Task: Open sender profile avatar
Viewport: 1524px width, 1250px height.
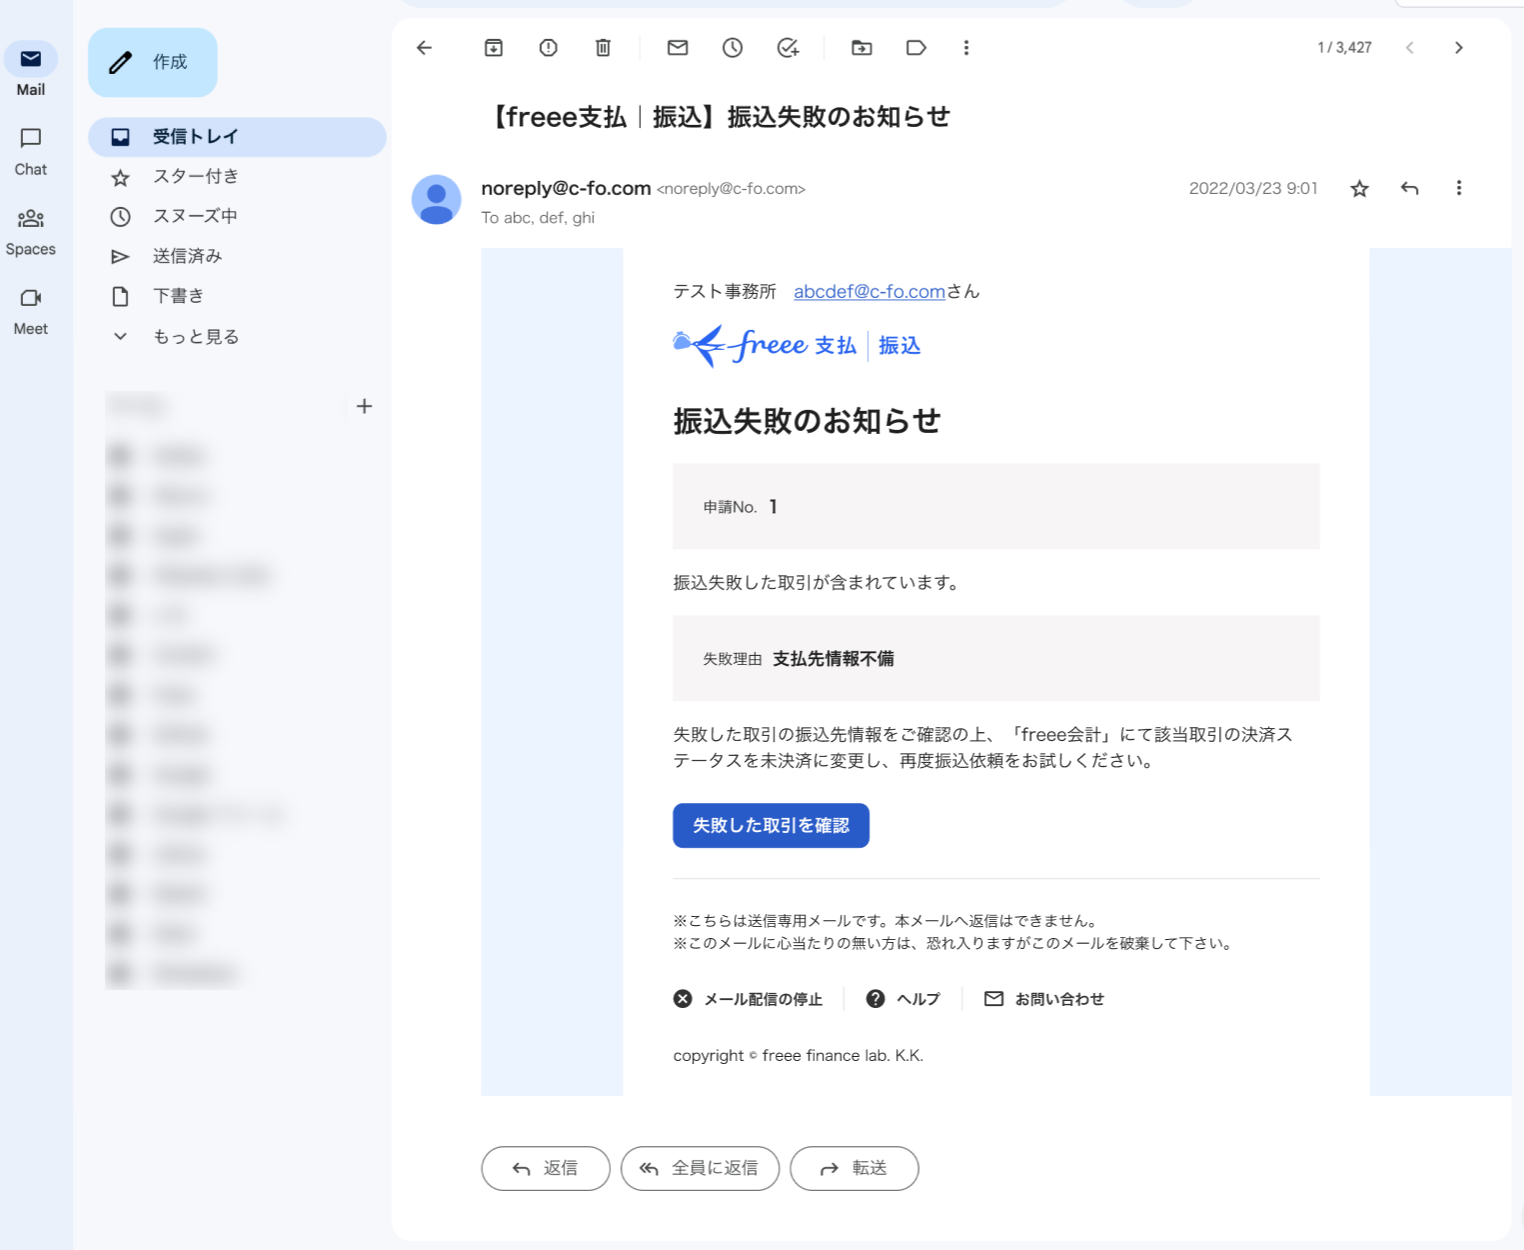Action: pyautogui.click(x=436, y=199)
